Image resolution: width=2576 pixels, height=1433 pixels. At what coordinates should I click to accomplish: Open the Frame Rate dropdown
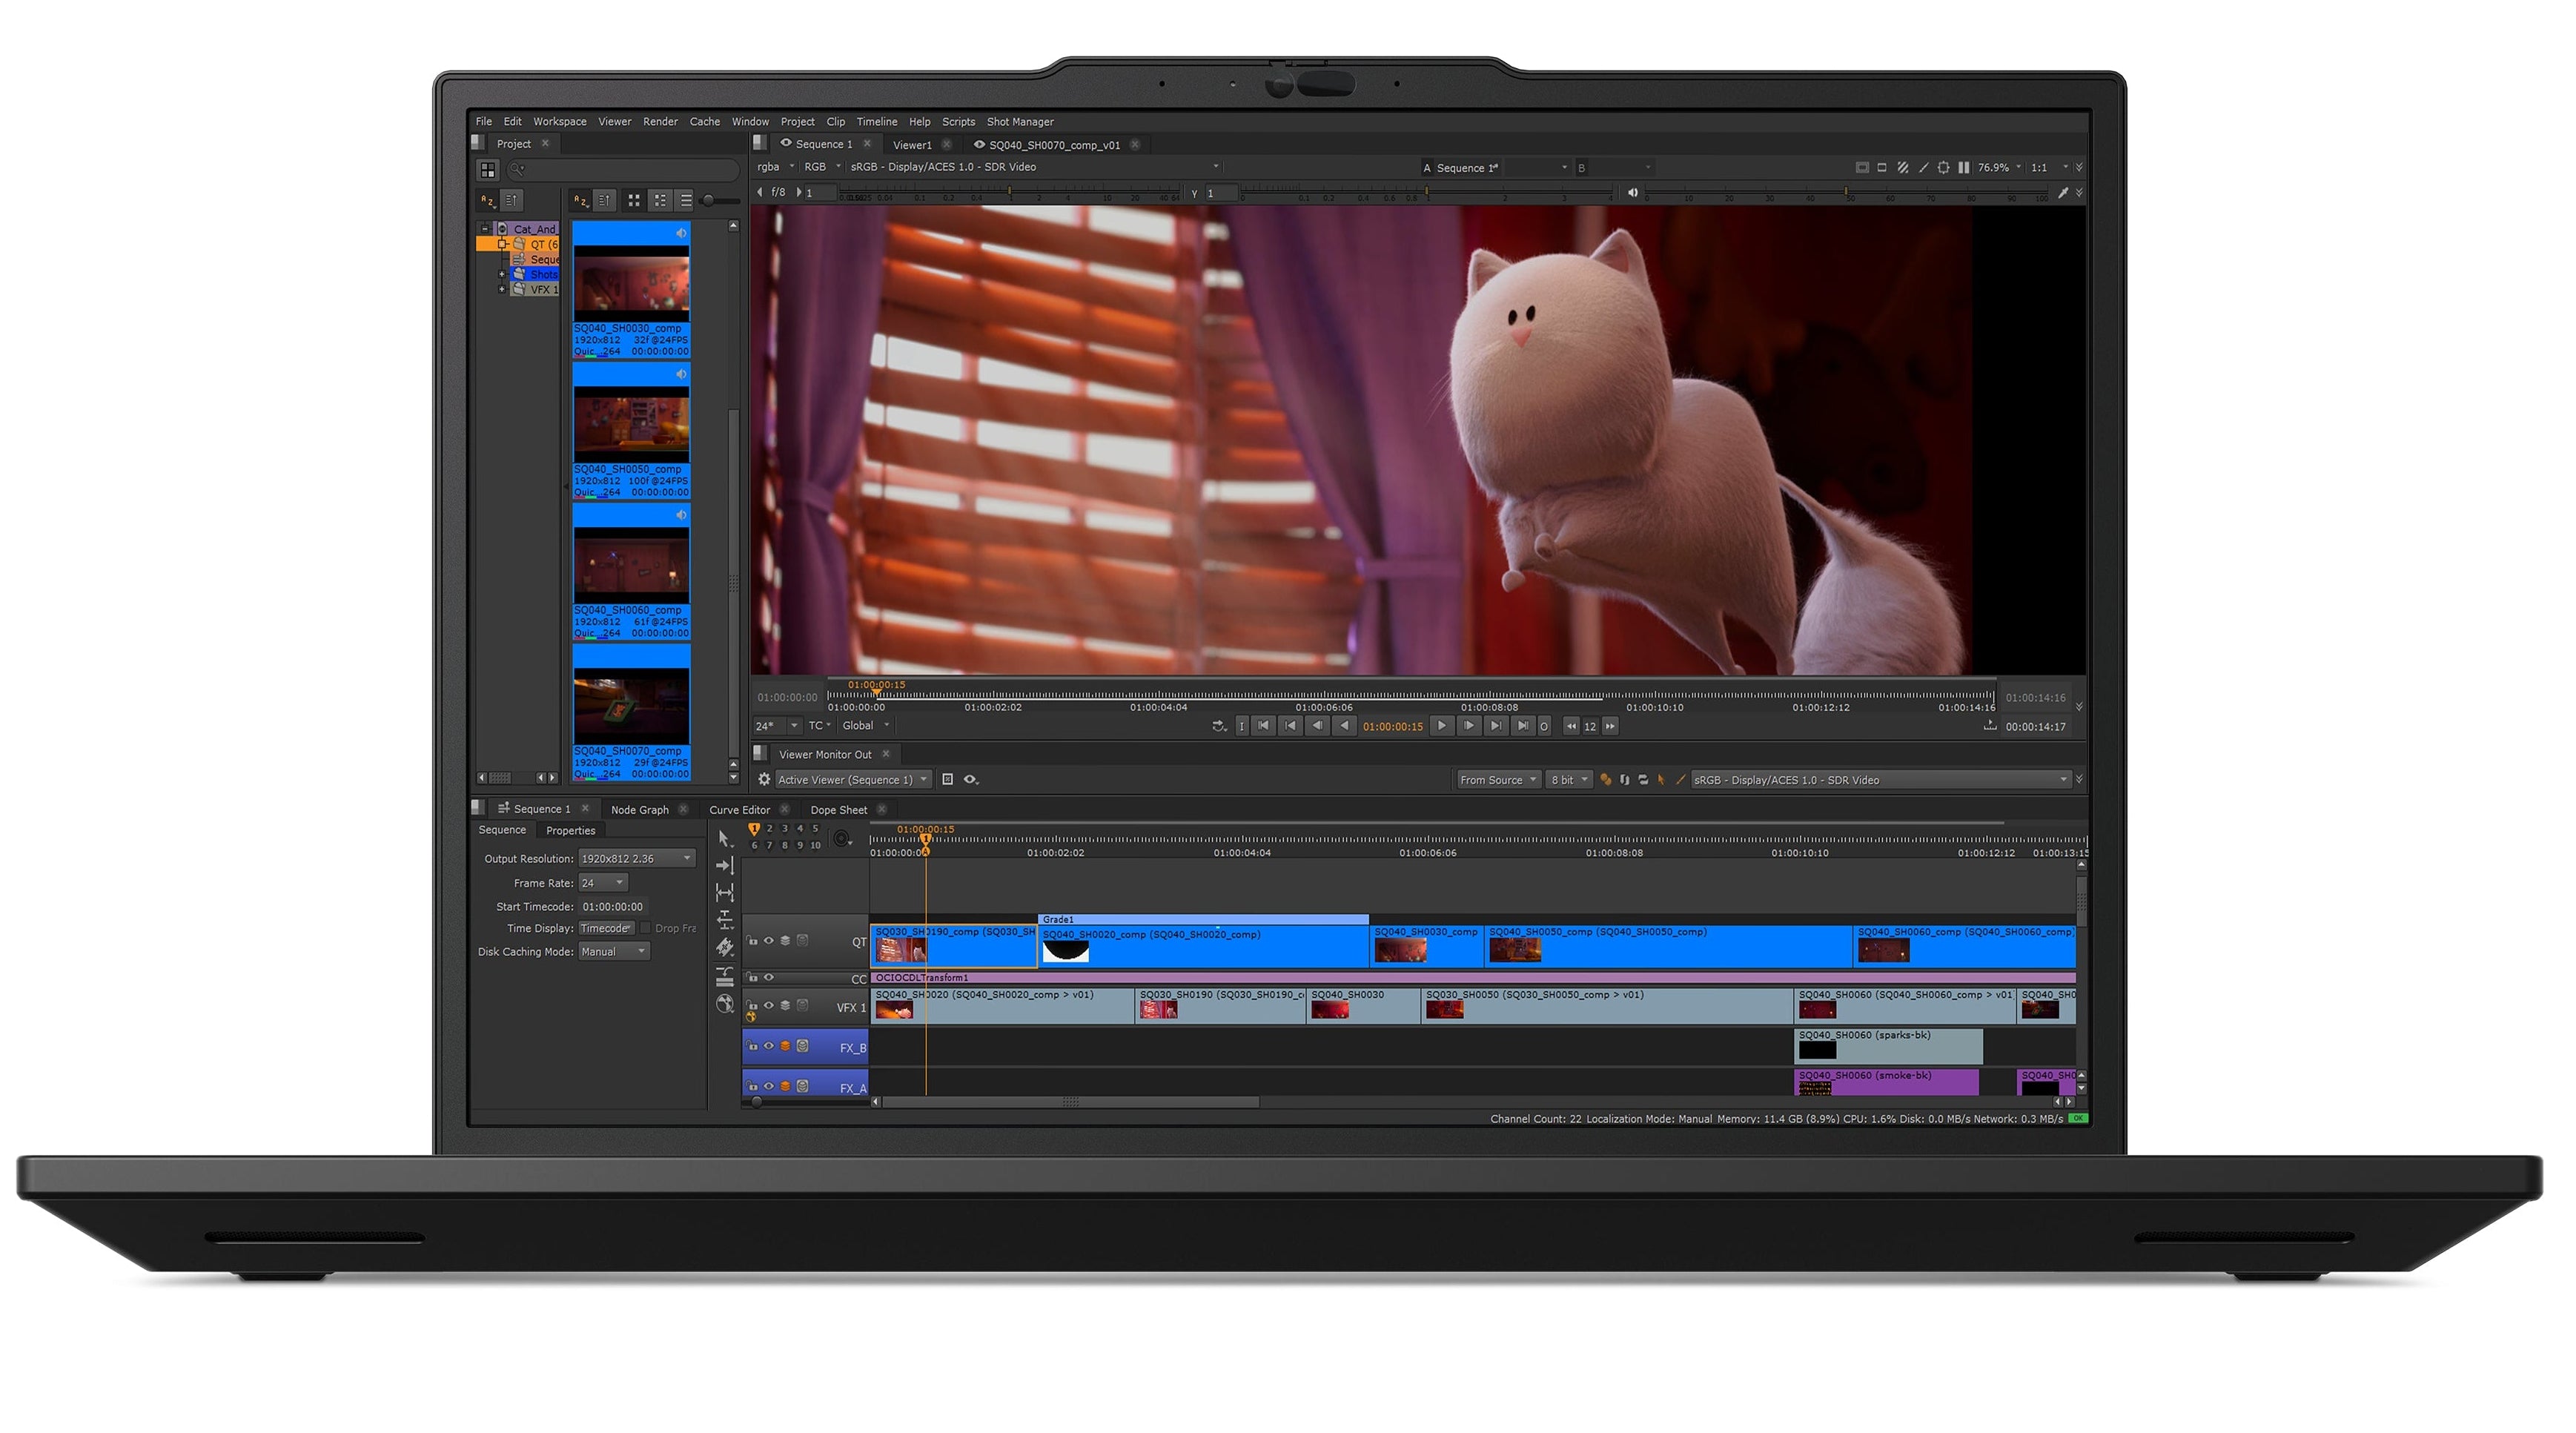(603, 883)
